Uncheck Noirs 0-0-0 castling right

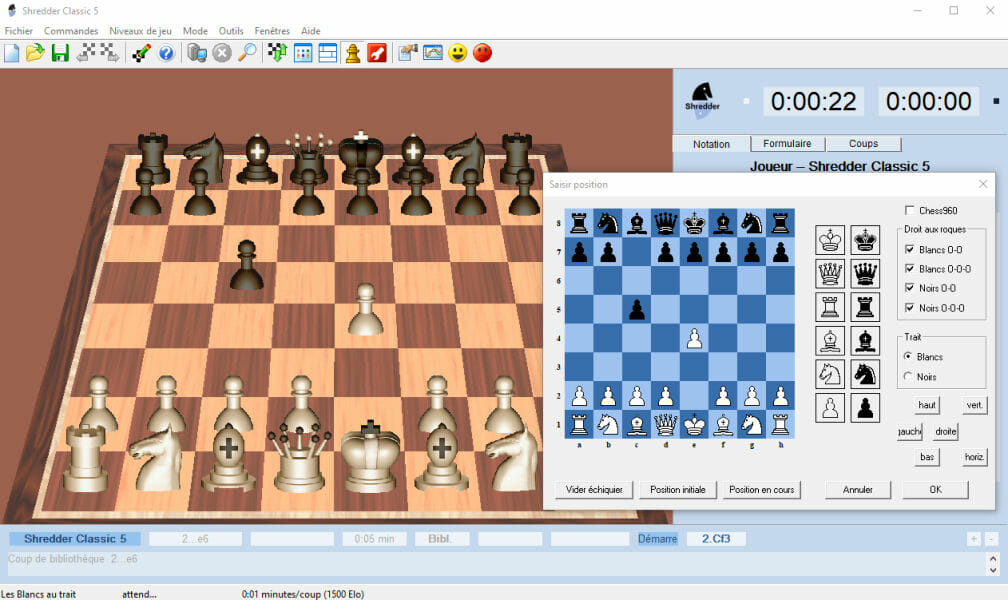point(909,308)
